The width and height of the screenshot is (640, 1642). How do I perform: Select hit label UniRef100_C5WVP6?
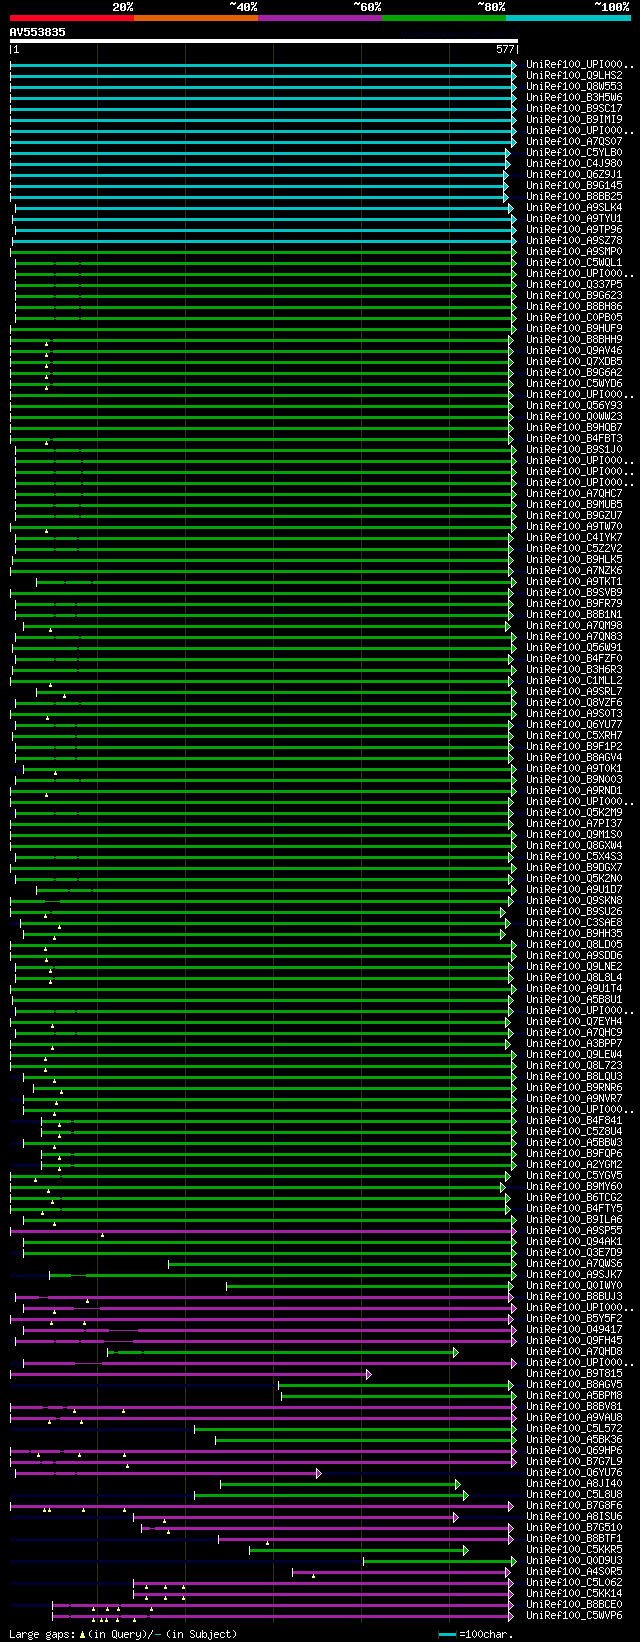(574, 1615)
